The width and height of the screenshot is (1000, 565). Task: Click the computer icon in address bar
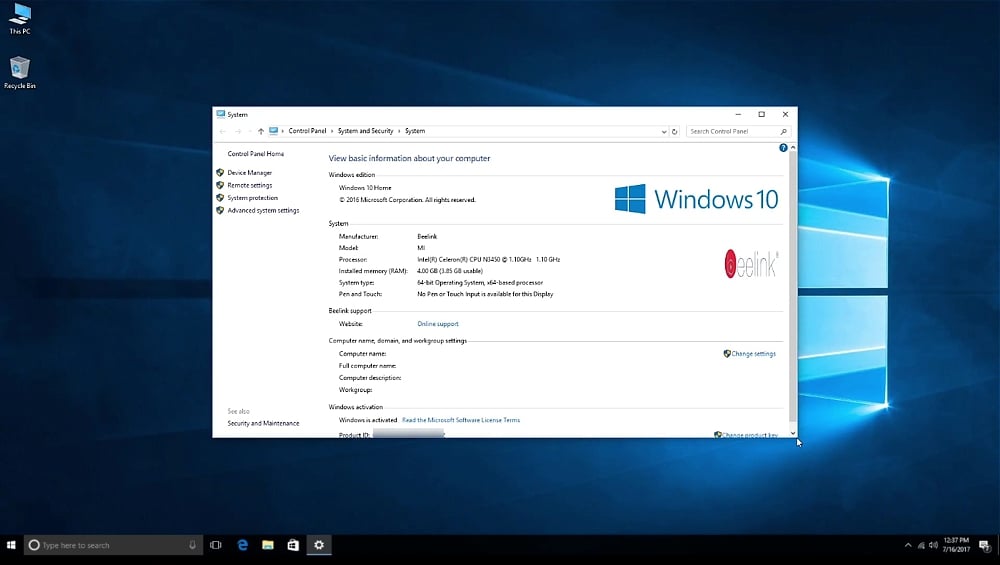[x=274, y=131]
